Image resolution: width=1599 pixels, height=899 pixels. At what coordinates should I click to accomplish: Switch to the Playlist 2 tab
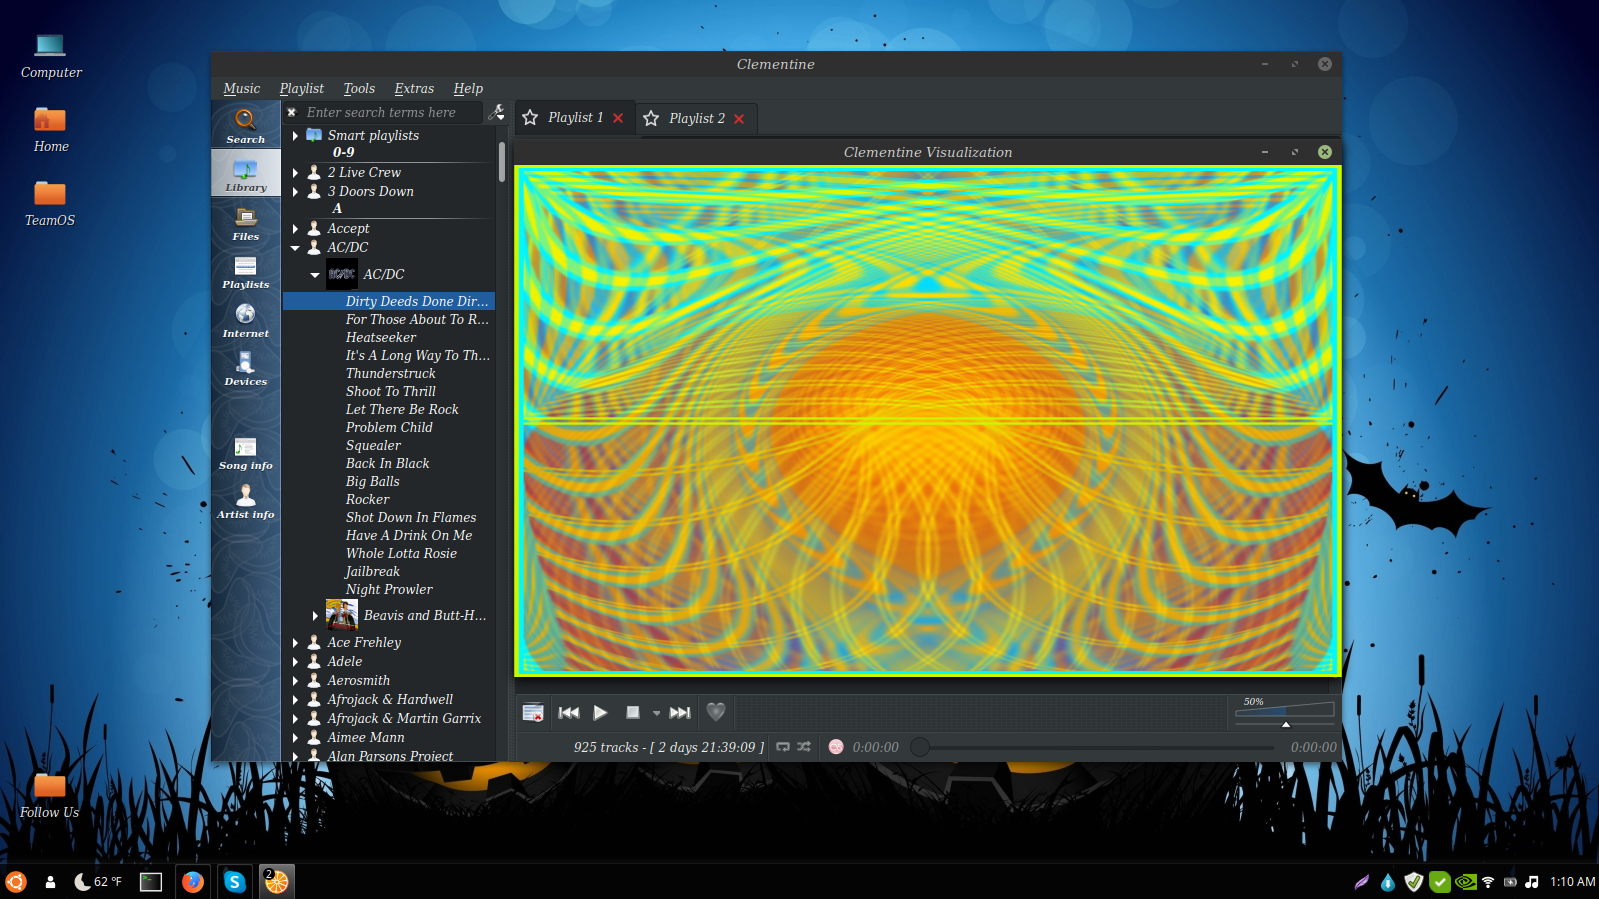(697, 118)
